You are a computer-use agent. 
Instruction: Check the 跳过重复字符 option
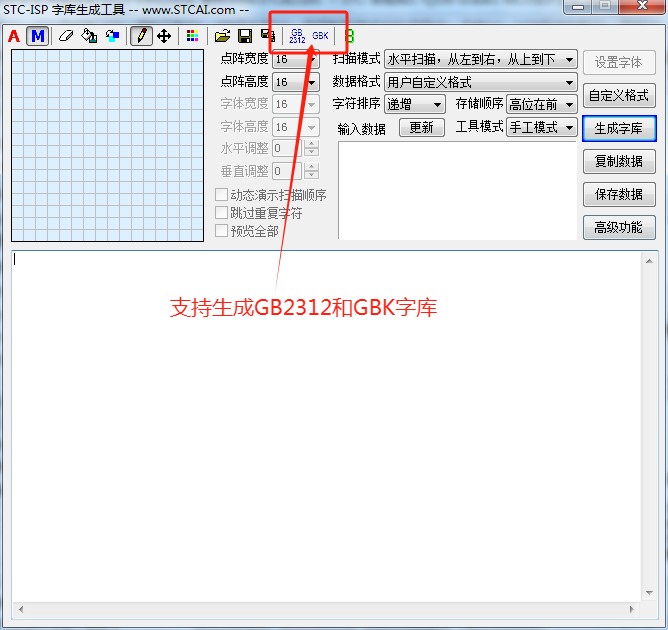pyautogui.click(x=222, y=213)
